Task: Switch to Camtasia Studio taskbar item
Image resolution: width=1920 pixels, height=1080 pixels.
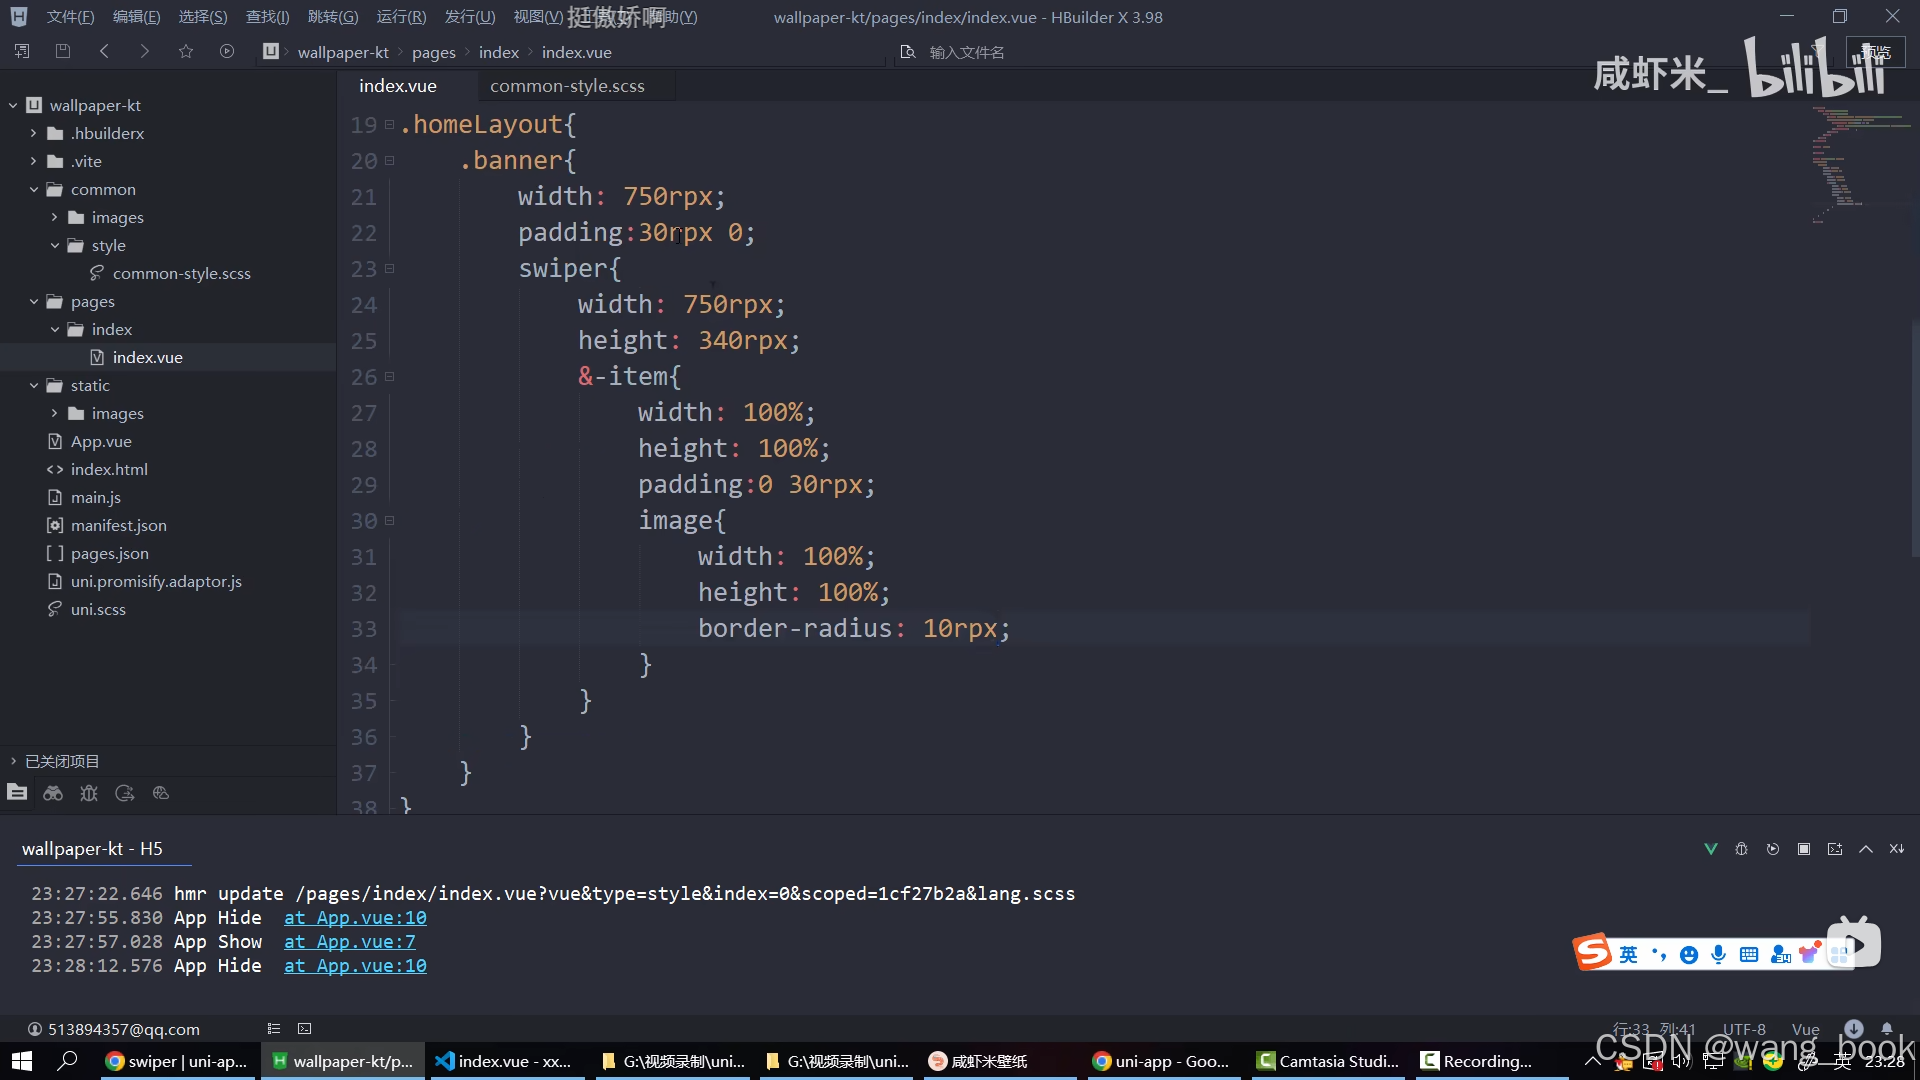Action: pyautogui.click(x=1327, y=1061)
